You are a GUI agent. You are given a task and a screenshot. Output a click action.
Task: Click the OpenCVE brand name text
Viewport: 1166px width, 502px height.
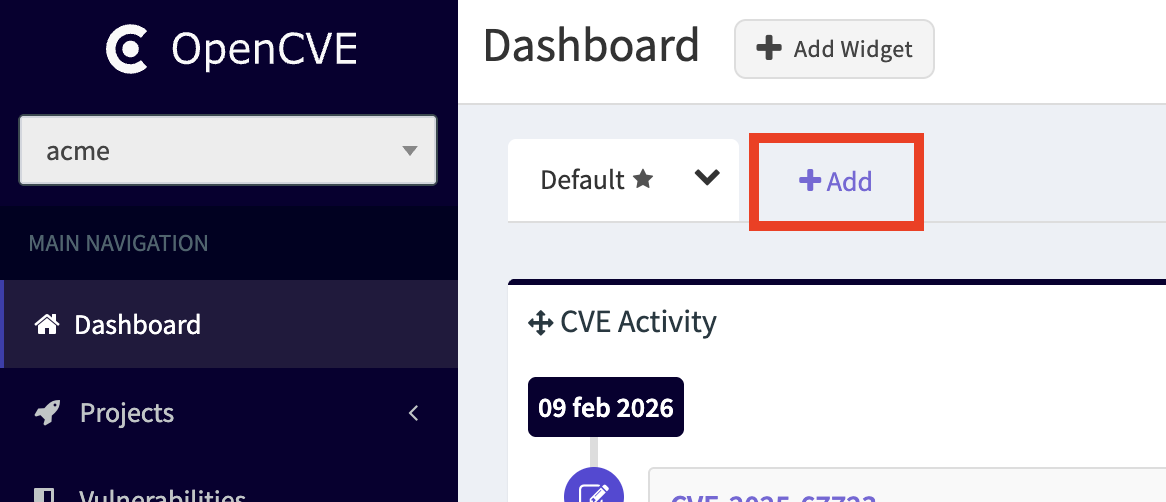[263, 49]
